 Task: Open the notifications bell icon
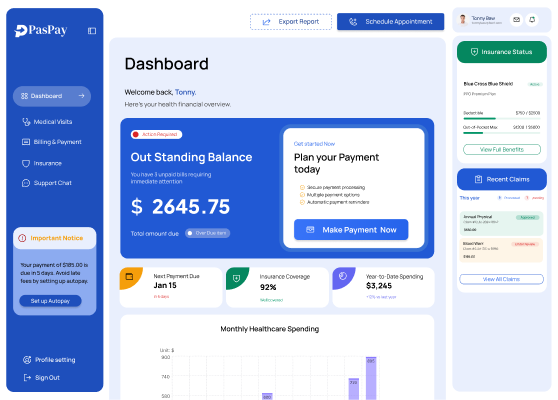tap(532, 20)
